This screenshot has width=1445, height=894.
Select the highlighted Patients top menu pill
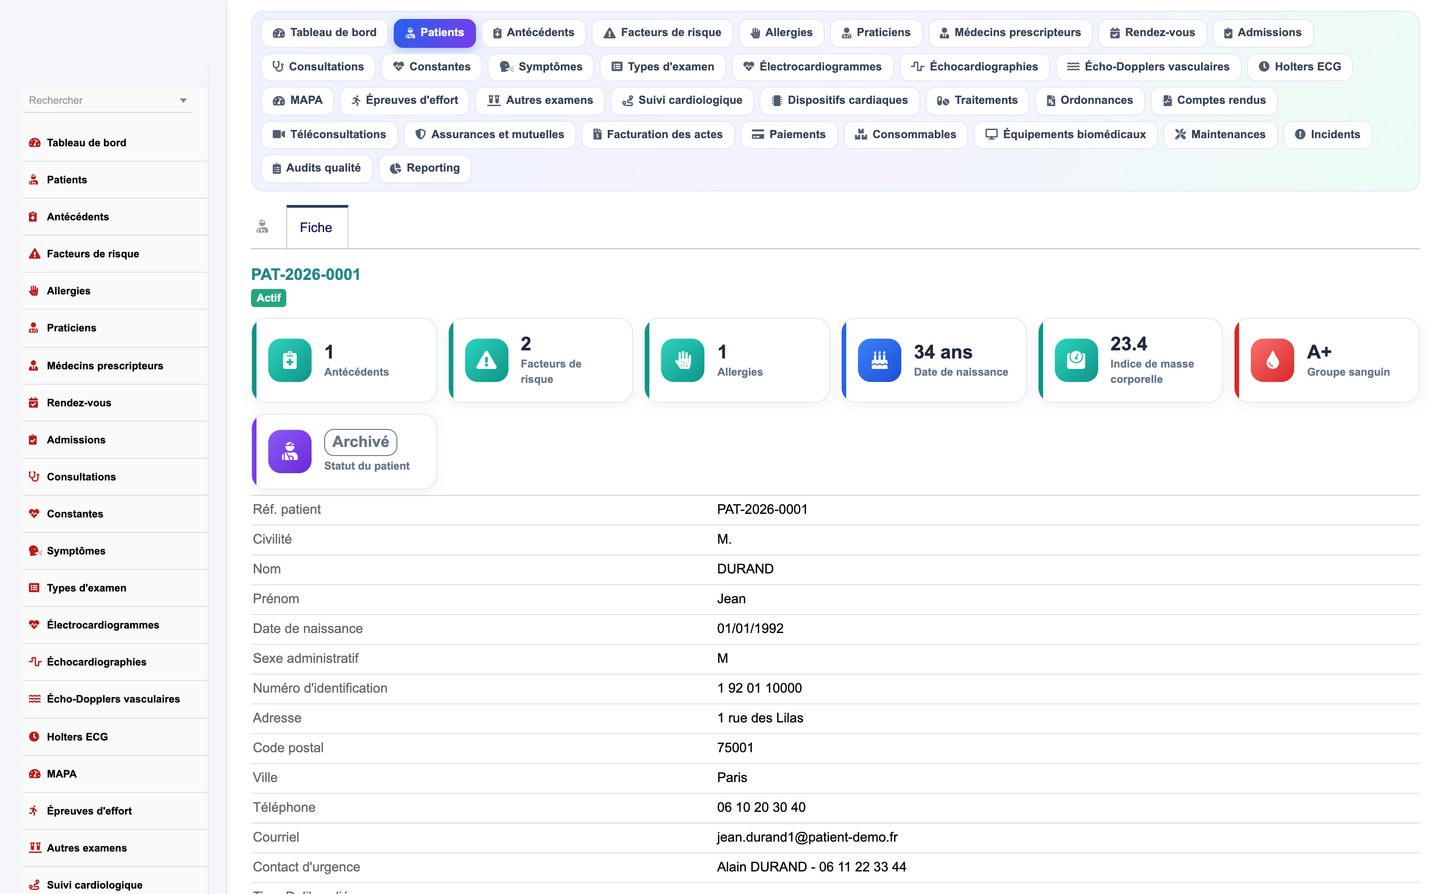click(x=435, y=33)
